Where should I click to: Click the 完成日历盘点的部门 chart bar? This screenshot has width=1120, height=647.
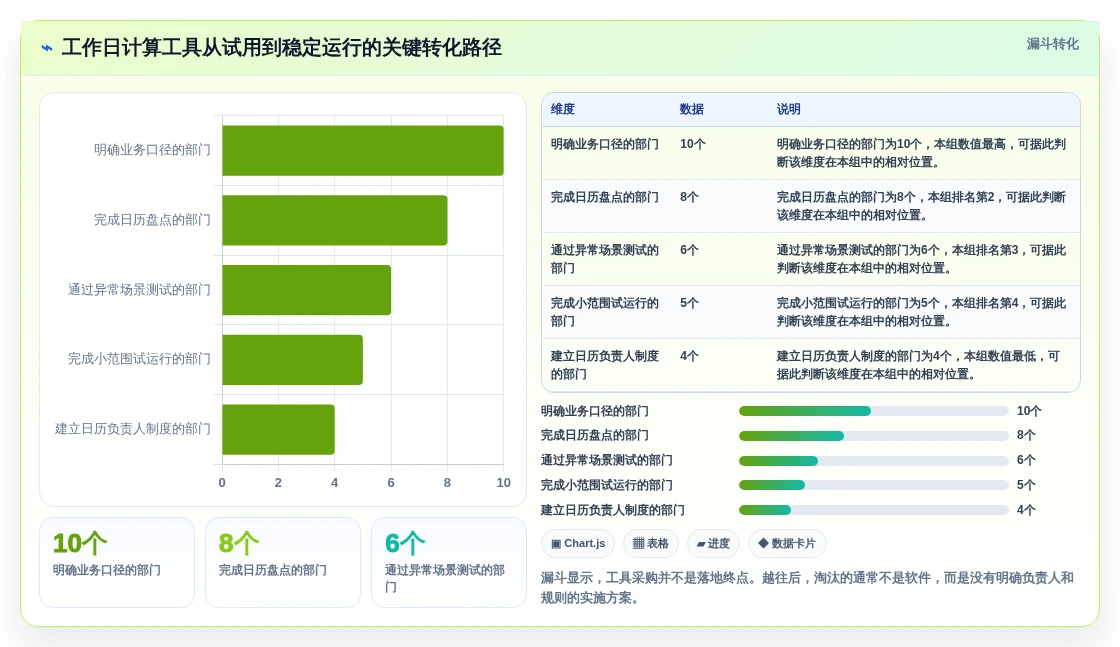click(335, 220)
